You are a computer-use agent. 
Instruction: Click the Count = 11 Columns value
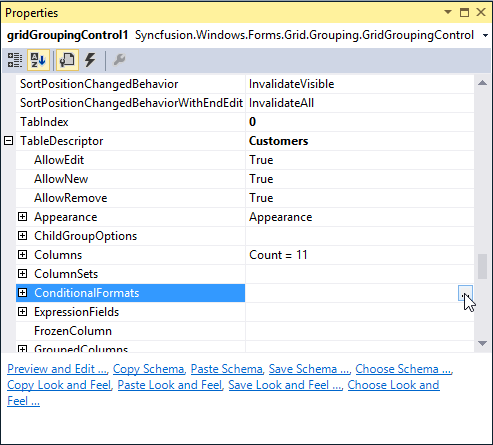tap(278, 255)
